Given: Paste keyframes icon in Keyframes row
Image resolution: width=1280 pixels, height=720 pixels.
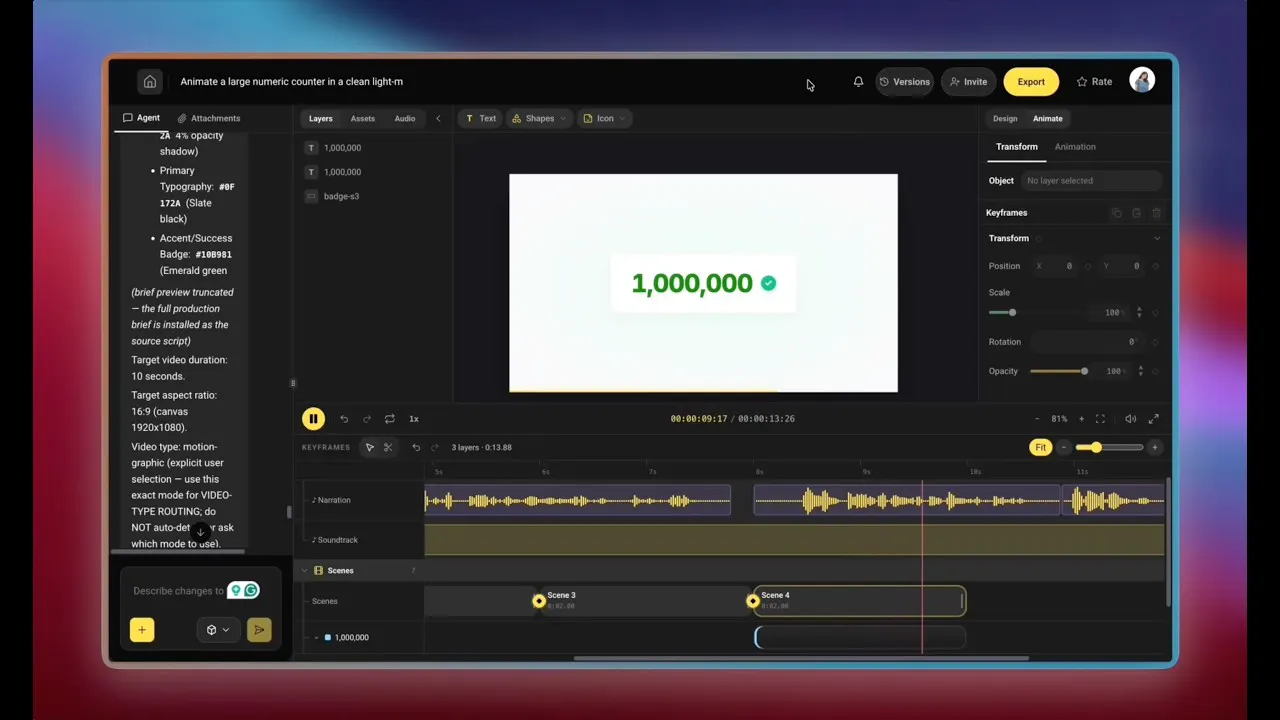Looking at the screenshot, I should point(1137,213).
